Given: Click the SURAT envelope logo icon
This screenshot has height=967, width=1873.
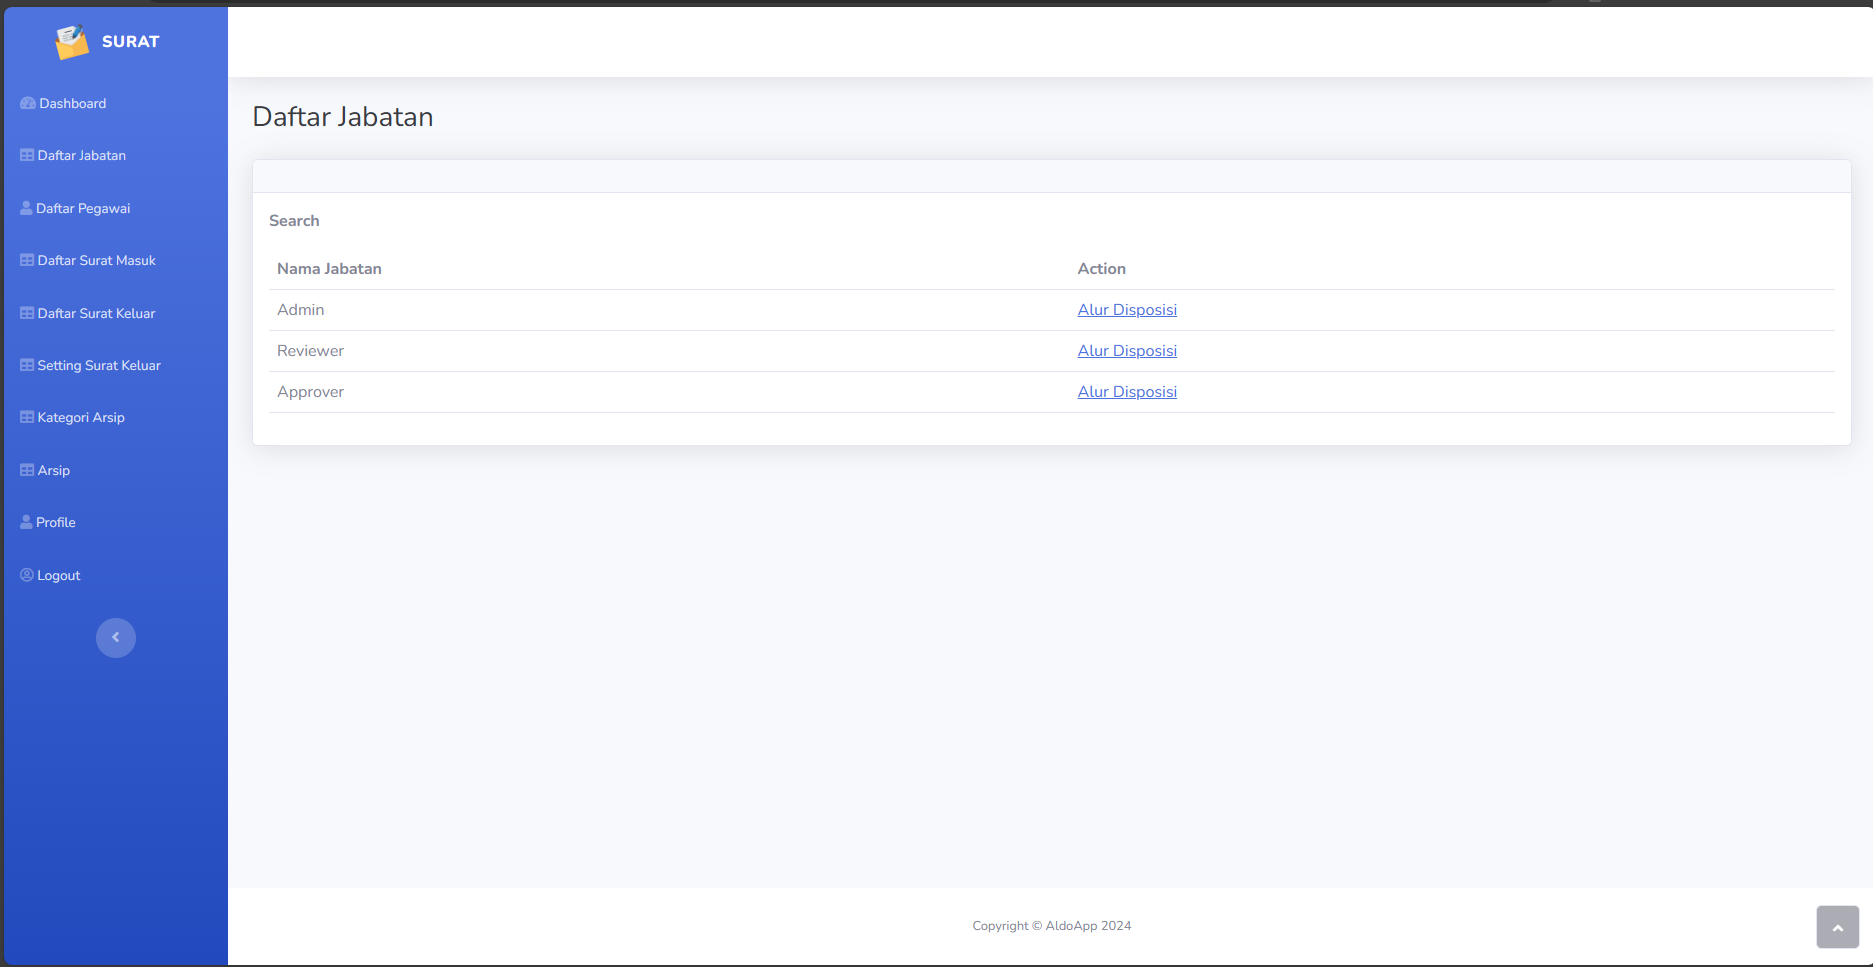Looking at the screenshot, I should (72, 42).
